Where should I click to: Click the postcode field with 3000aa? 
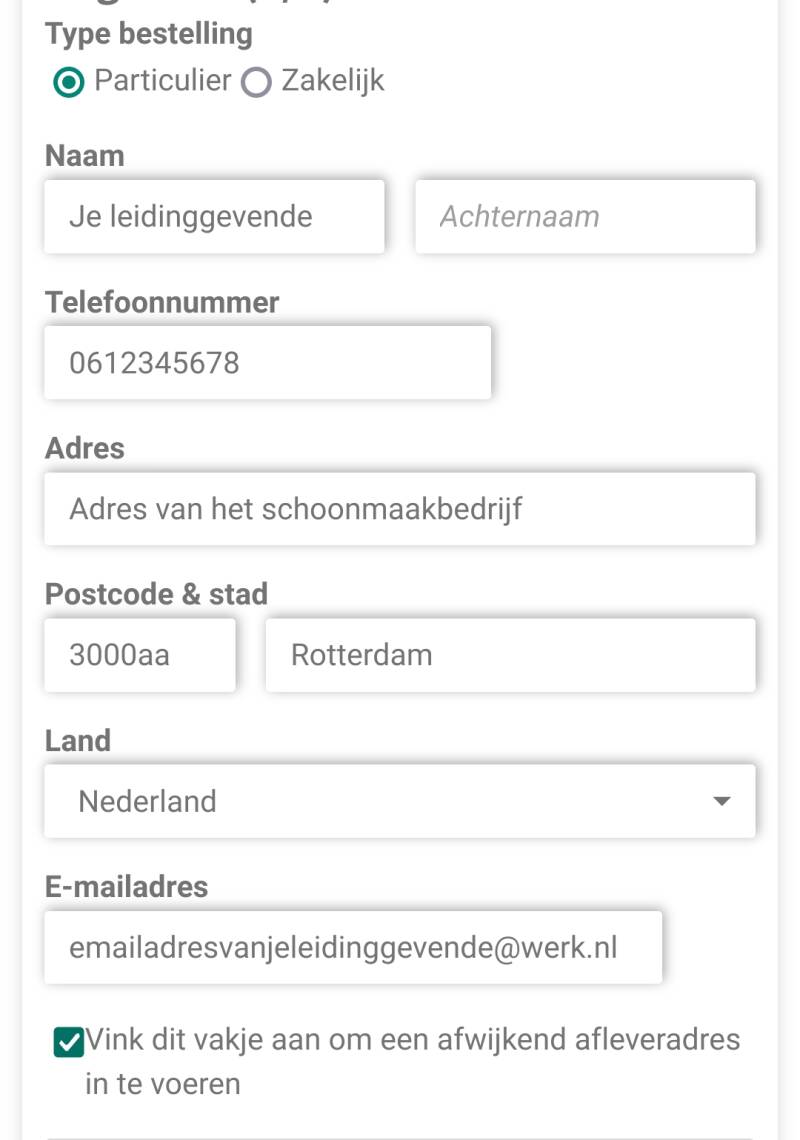click(140, 655)
